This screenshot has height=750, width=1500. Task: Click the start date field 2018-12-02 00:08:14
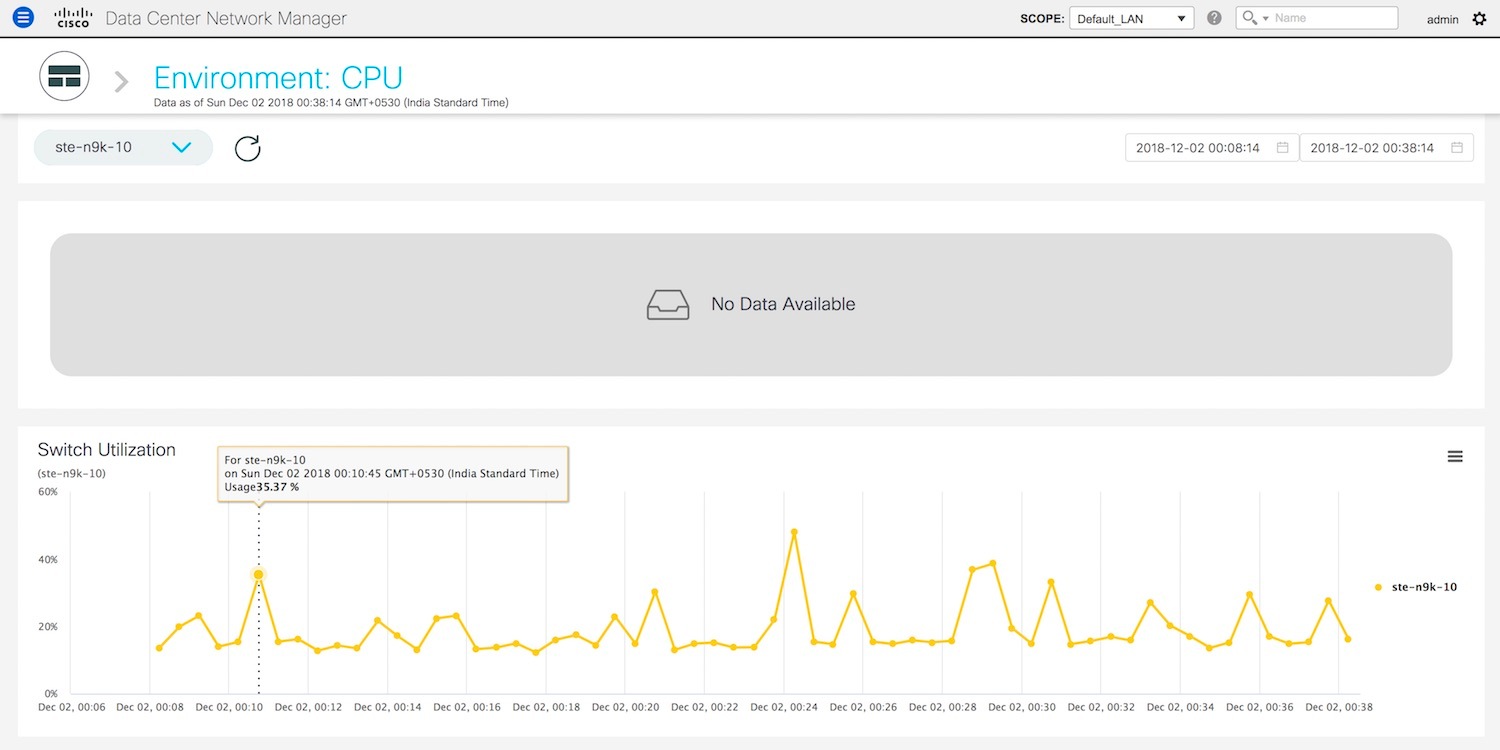(1198, 148)
